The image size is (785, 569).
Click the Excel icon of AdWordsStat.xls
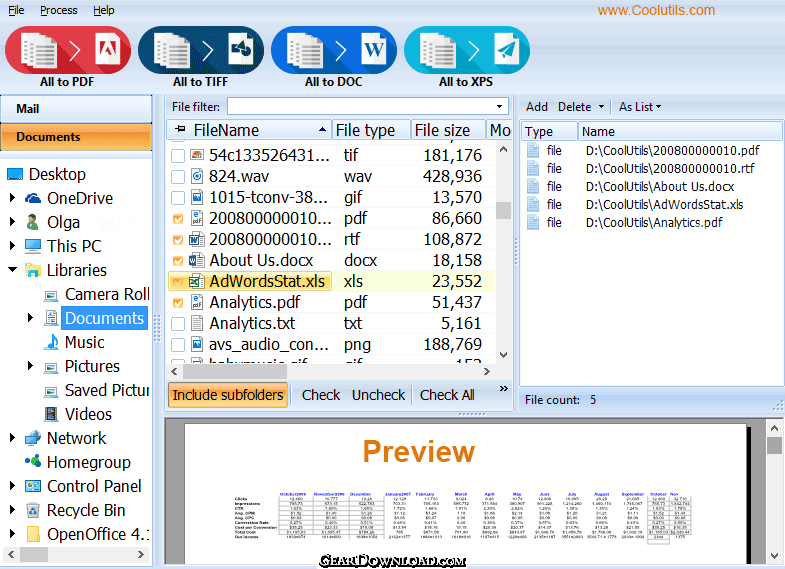click(x=197, y=281)
